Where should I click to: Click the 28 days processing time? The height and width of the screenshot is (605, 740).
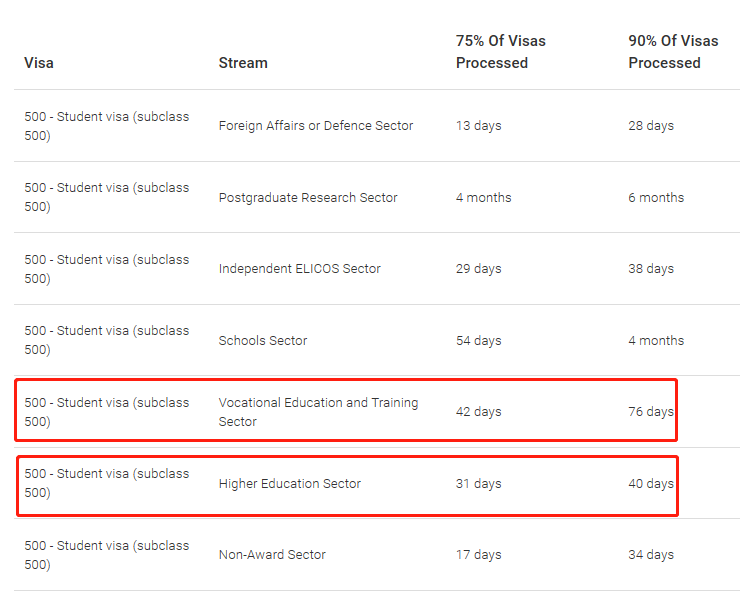[651, 126]
